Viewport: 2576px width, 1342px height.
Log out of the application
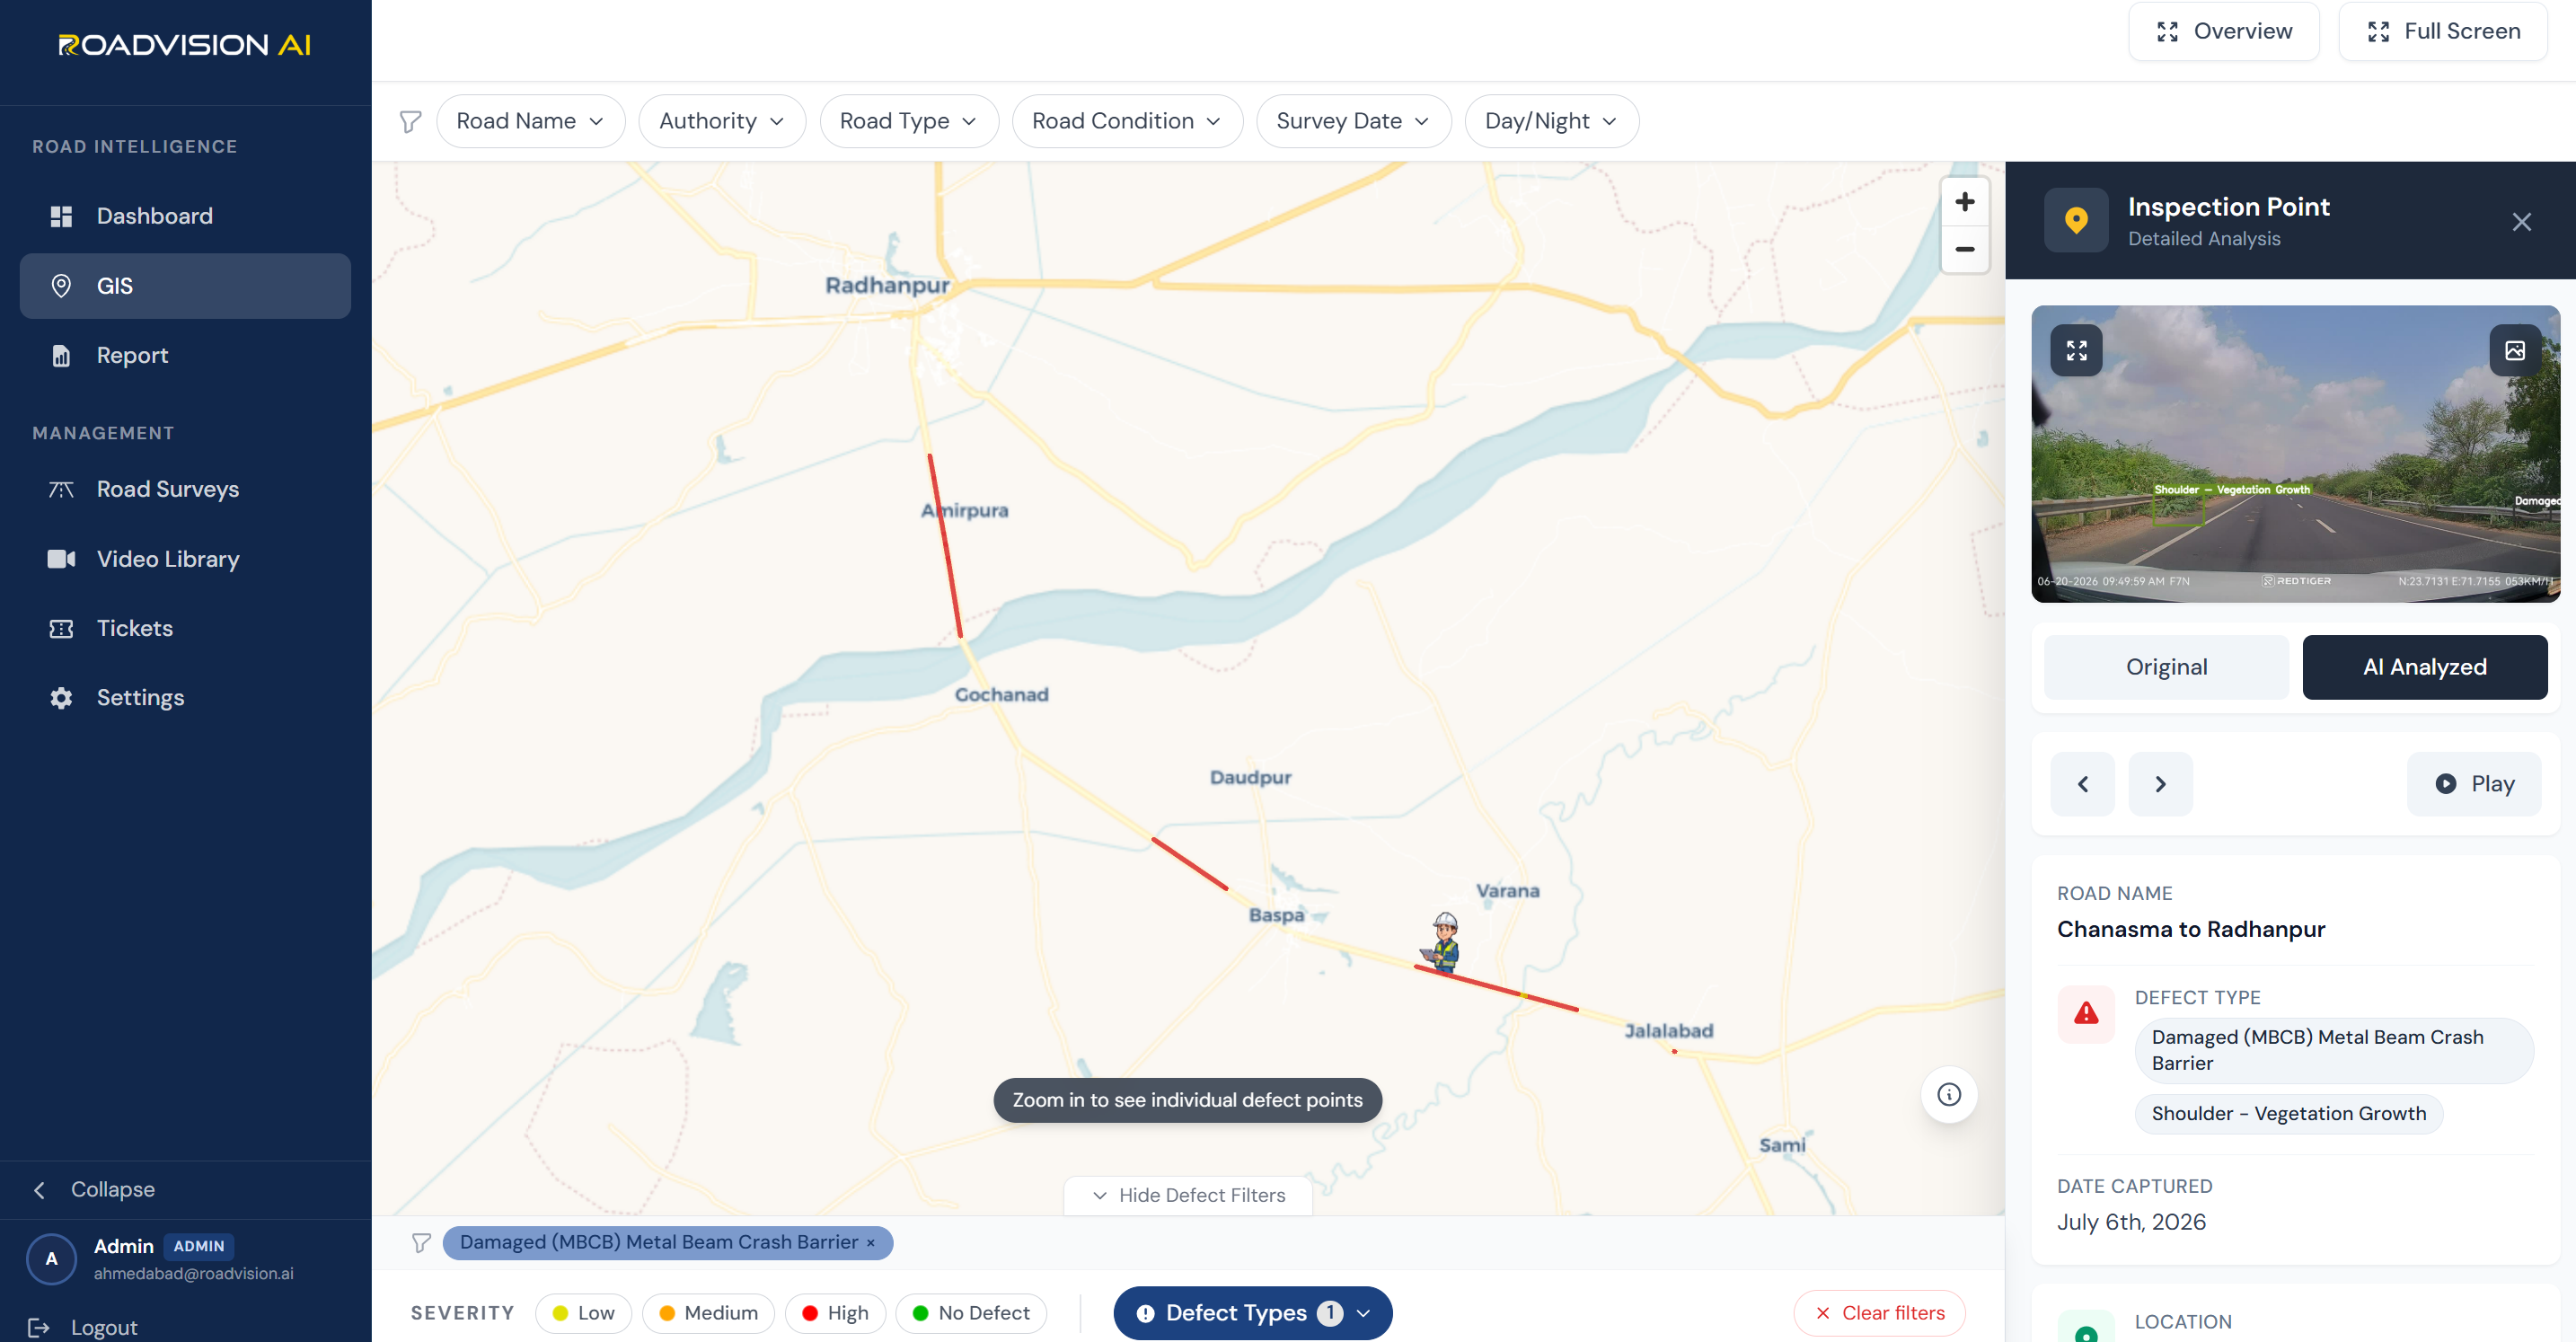(x=84, y=1327)
